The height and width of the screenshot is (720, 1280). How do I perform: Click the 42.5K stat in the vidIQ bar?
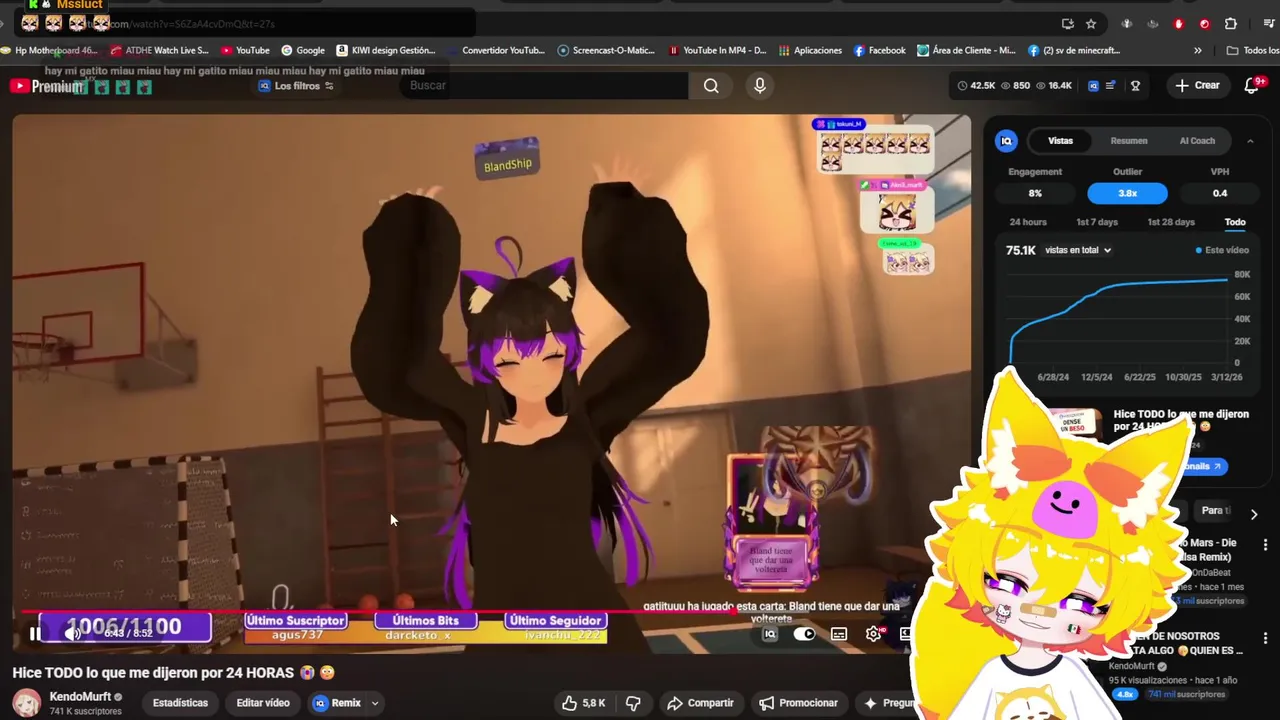point(976,86)
